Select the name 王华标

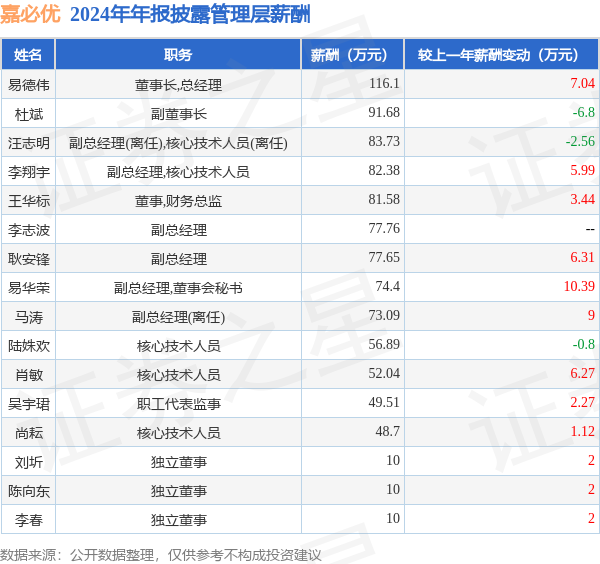[29, 201]
